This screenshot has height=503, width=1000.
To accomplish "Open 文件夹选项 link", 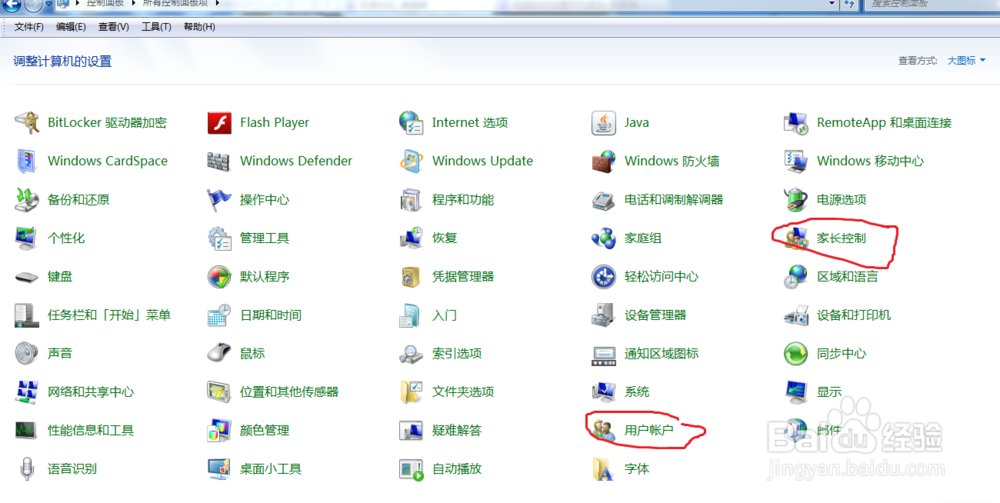I will [463, 391].
